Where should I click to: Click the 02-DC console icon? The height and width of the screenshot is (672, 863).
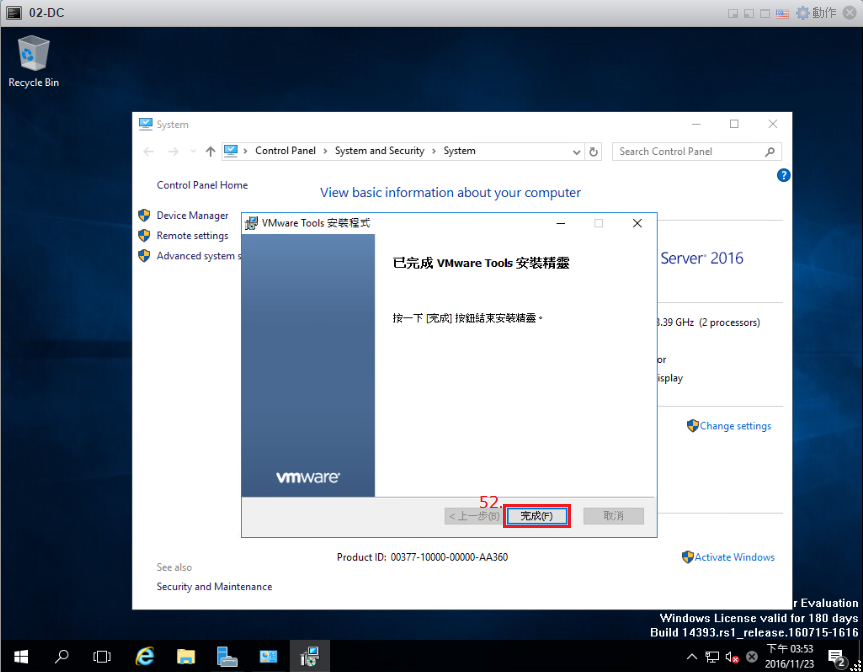pyautogui.click(x=13, y=13)
